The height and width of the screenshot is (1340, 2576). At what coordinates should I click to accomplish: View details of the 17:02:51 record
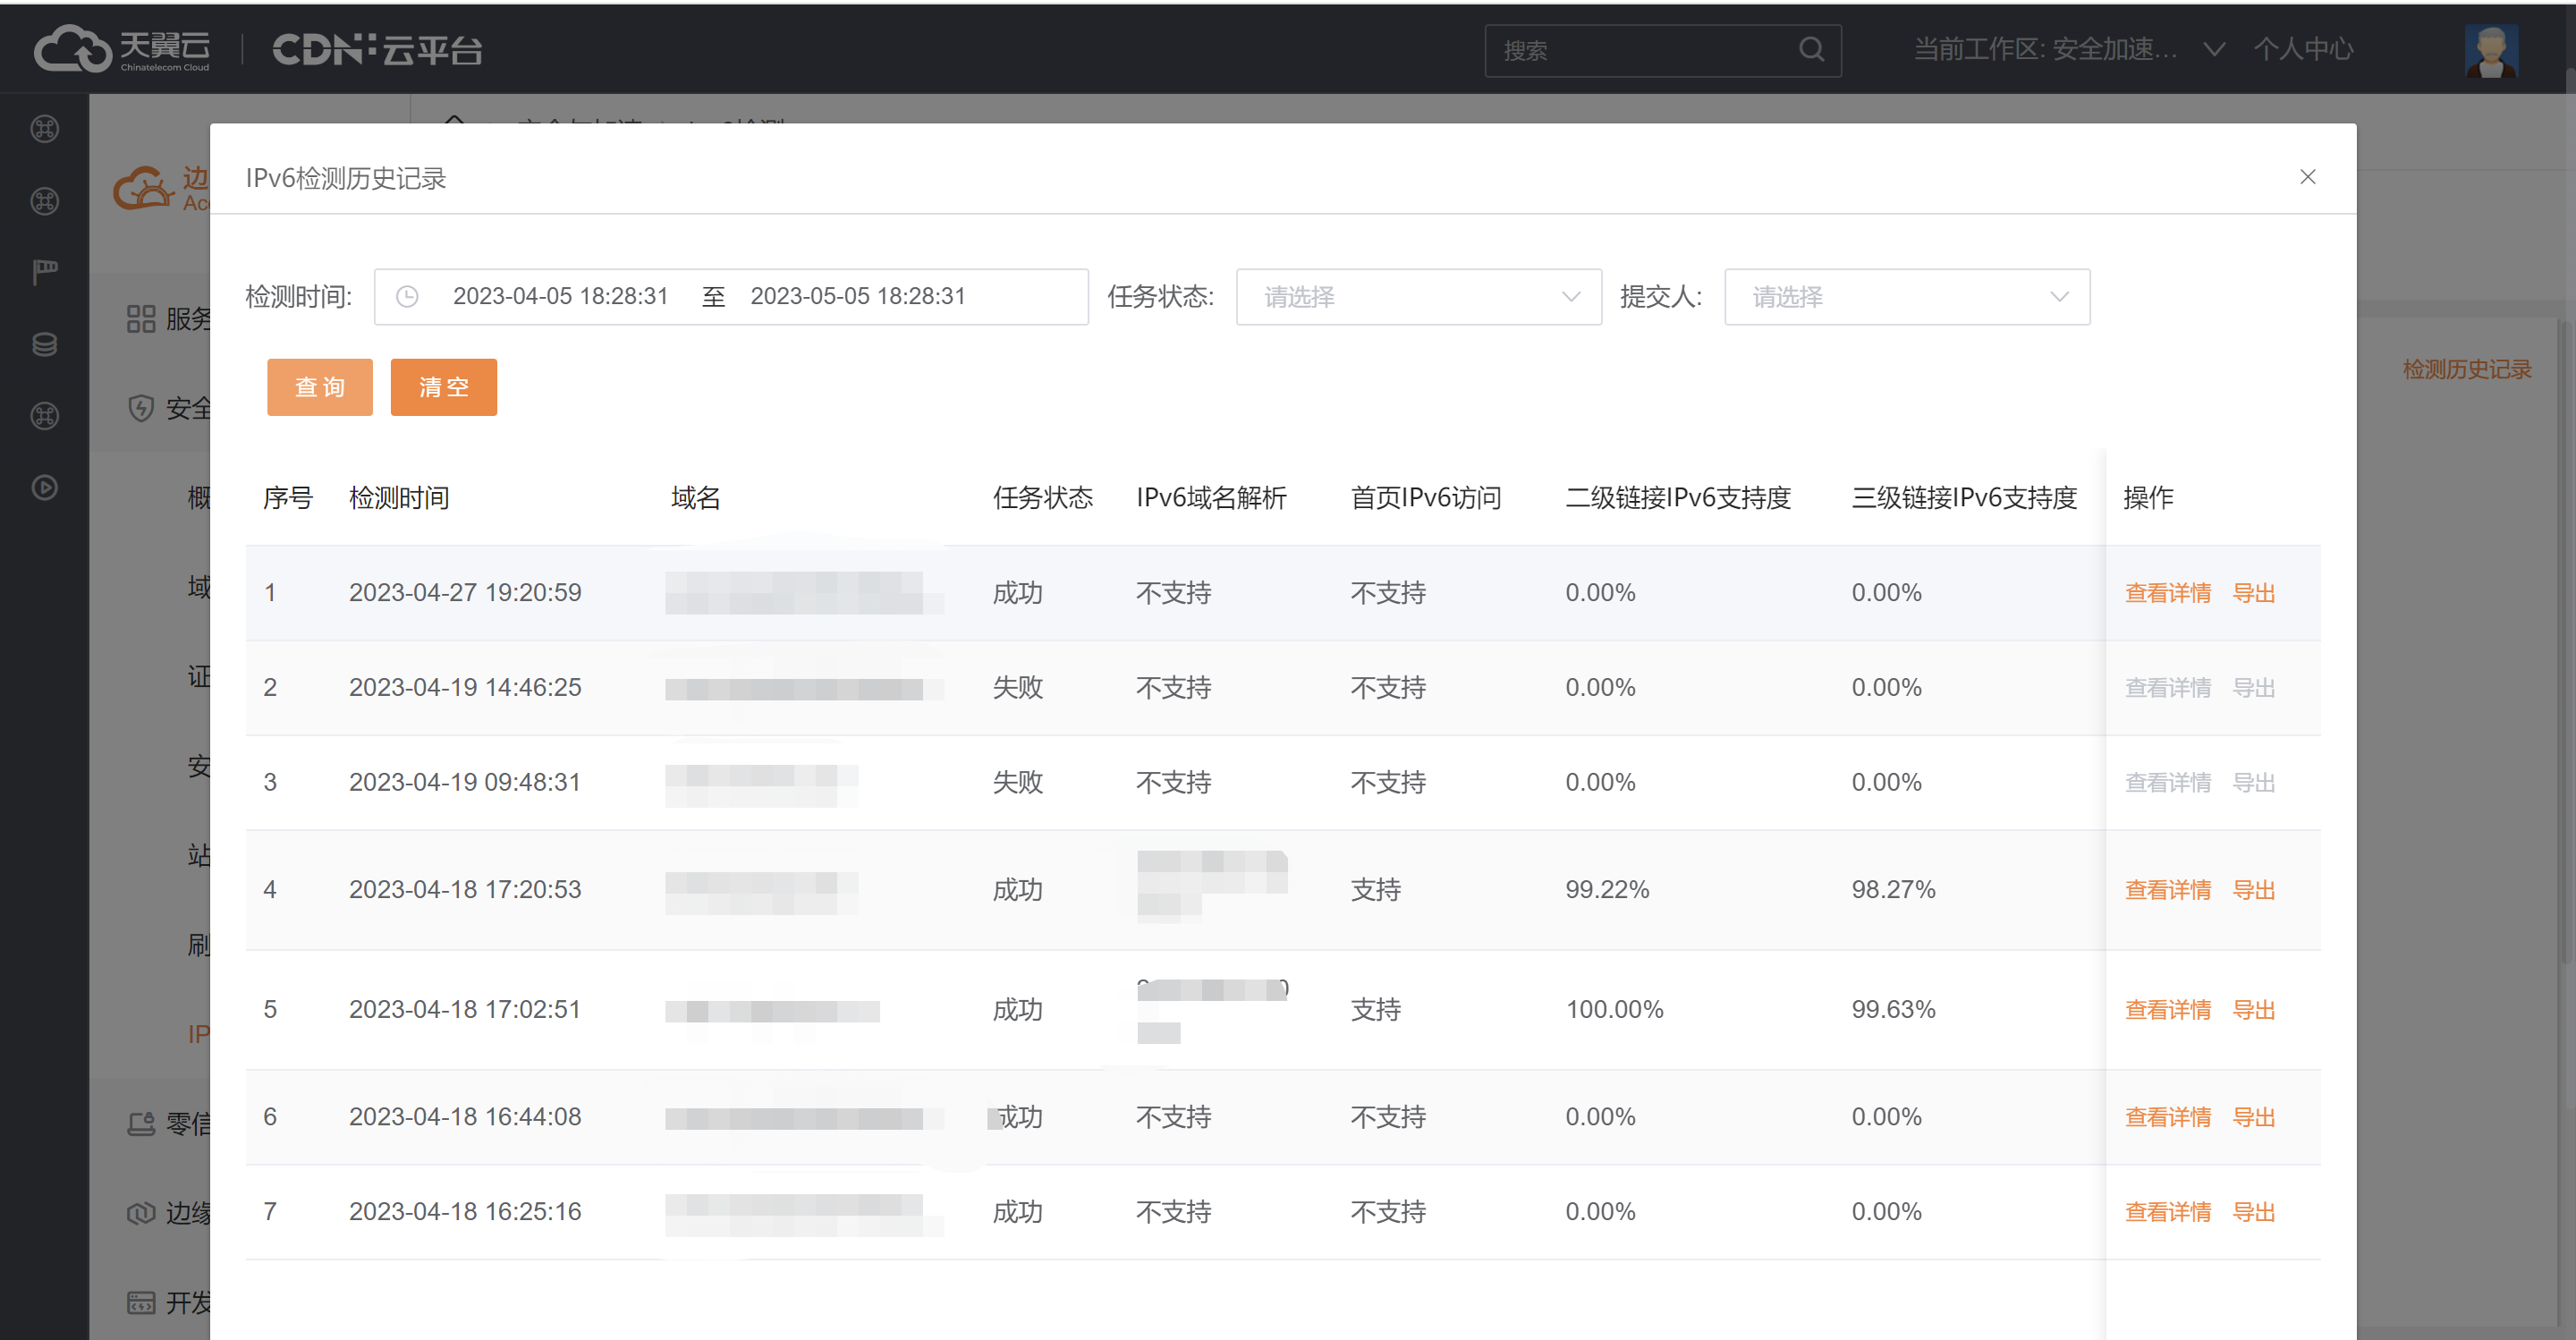[x=2167, y=1010]
